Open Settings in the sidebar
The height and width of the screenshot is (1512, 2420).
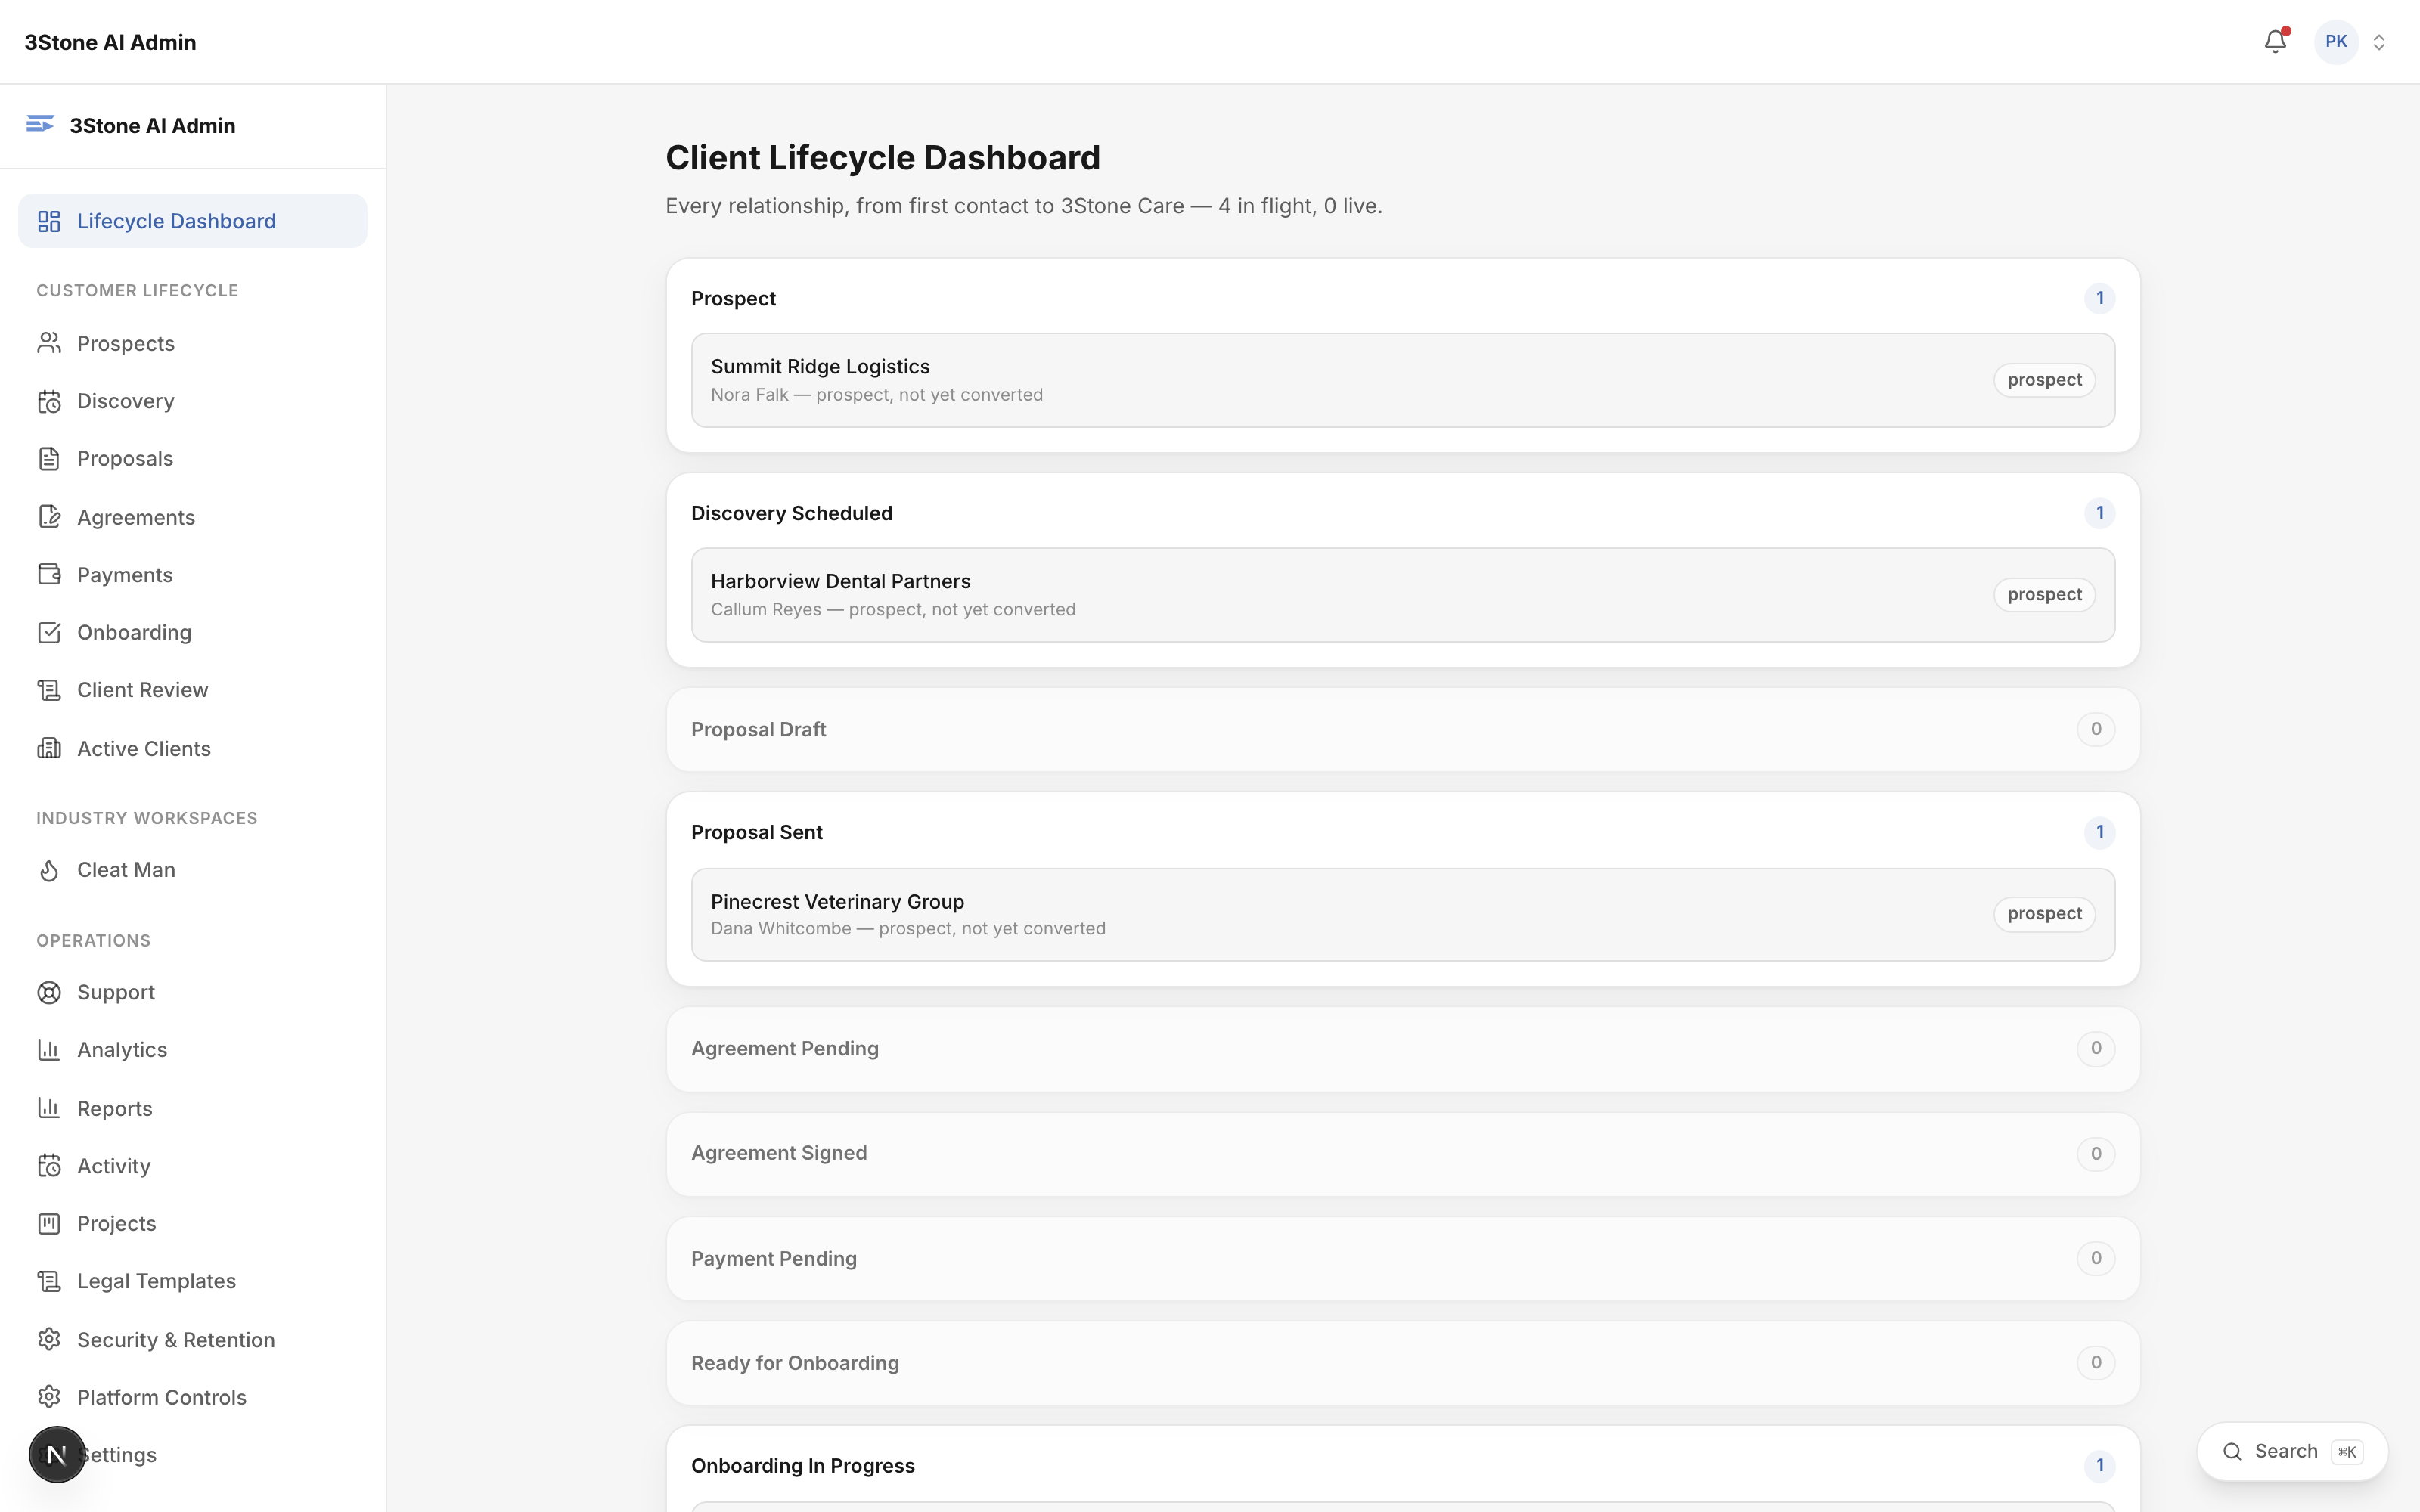192,1455
